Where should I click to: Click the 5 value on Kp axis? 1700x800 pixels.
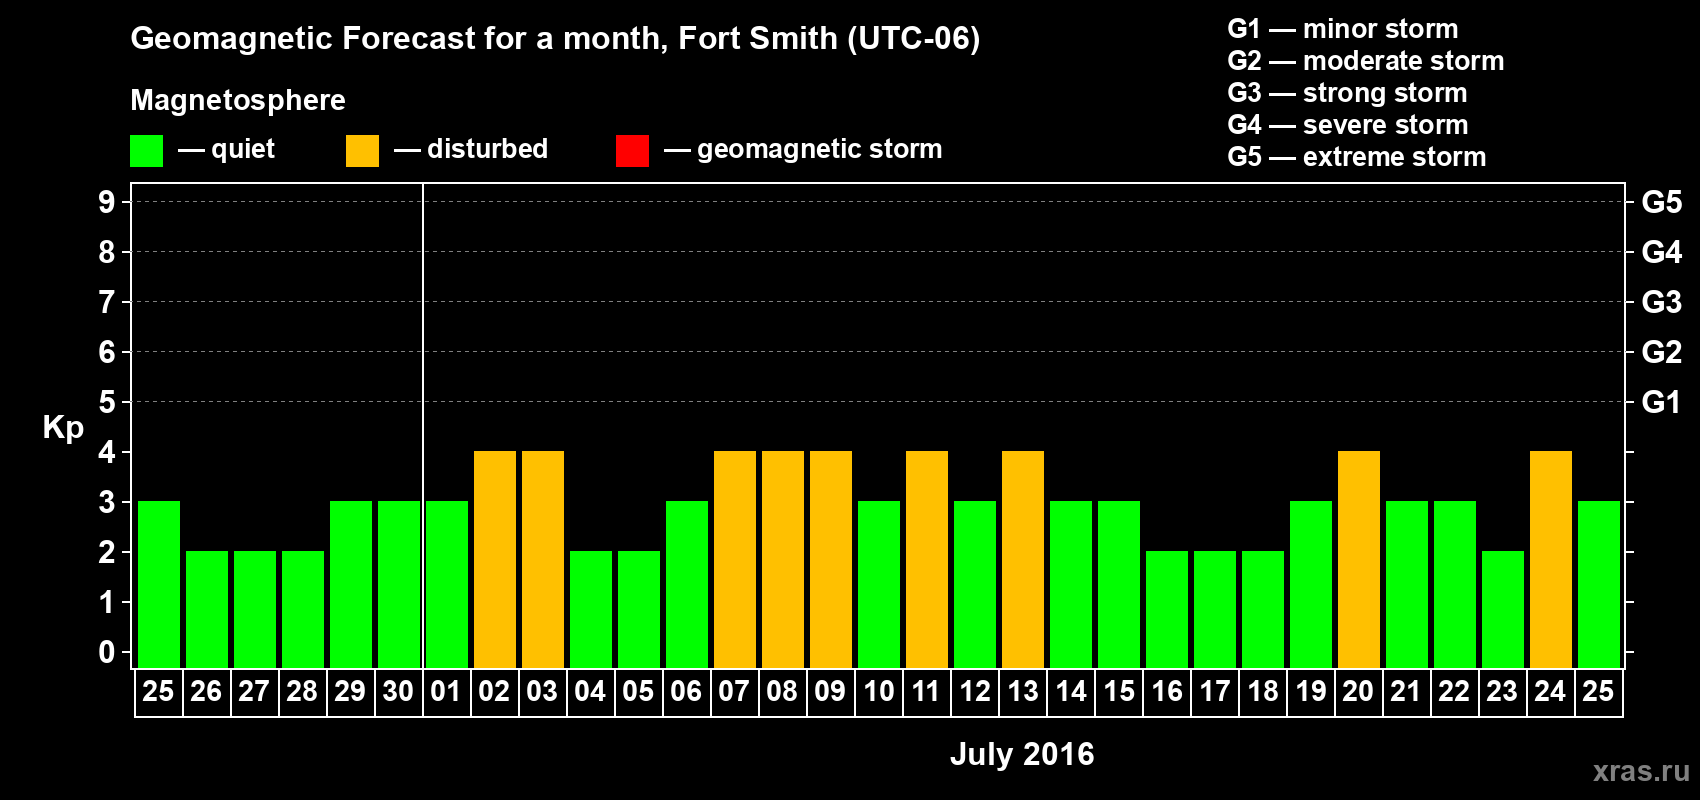coord(106,402)
